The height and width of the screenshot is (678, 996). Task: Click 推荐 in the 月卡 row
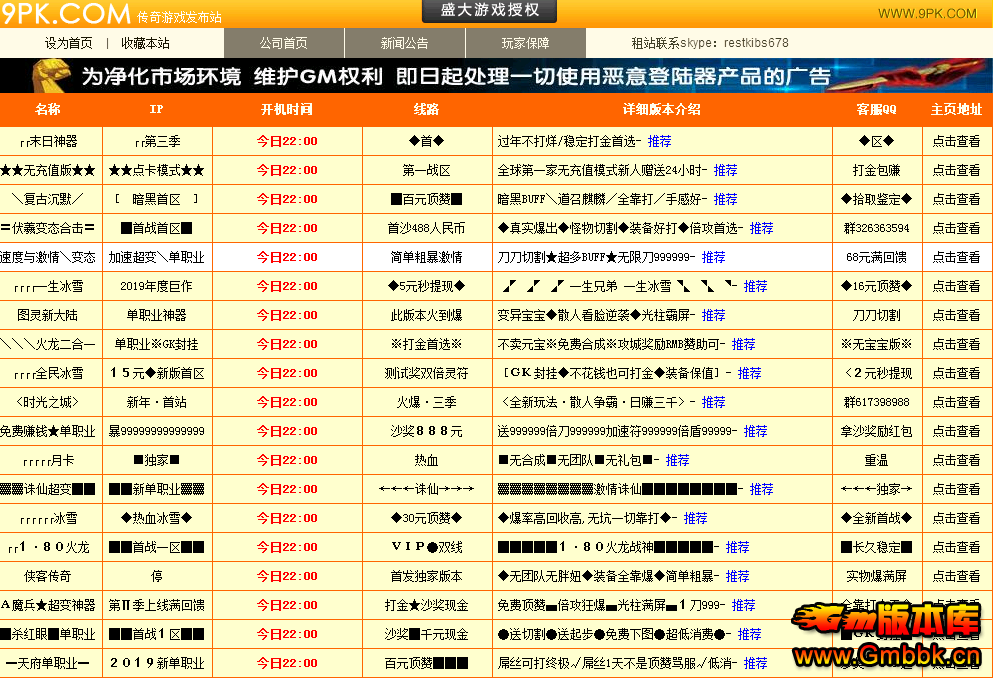677,460
